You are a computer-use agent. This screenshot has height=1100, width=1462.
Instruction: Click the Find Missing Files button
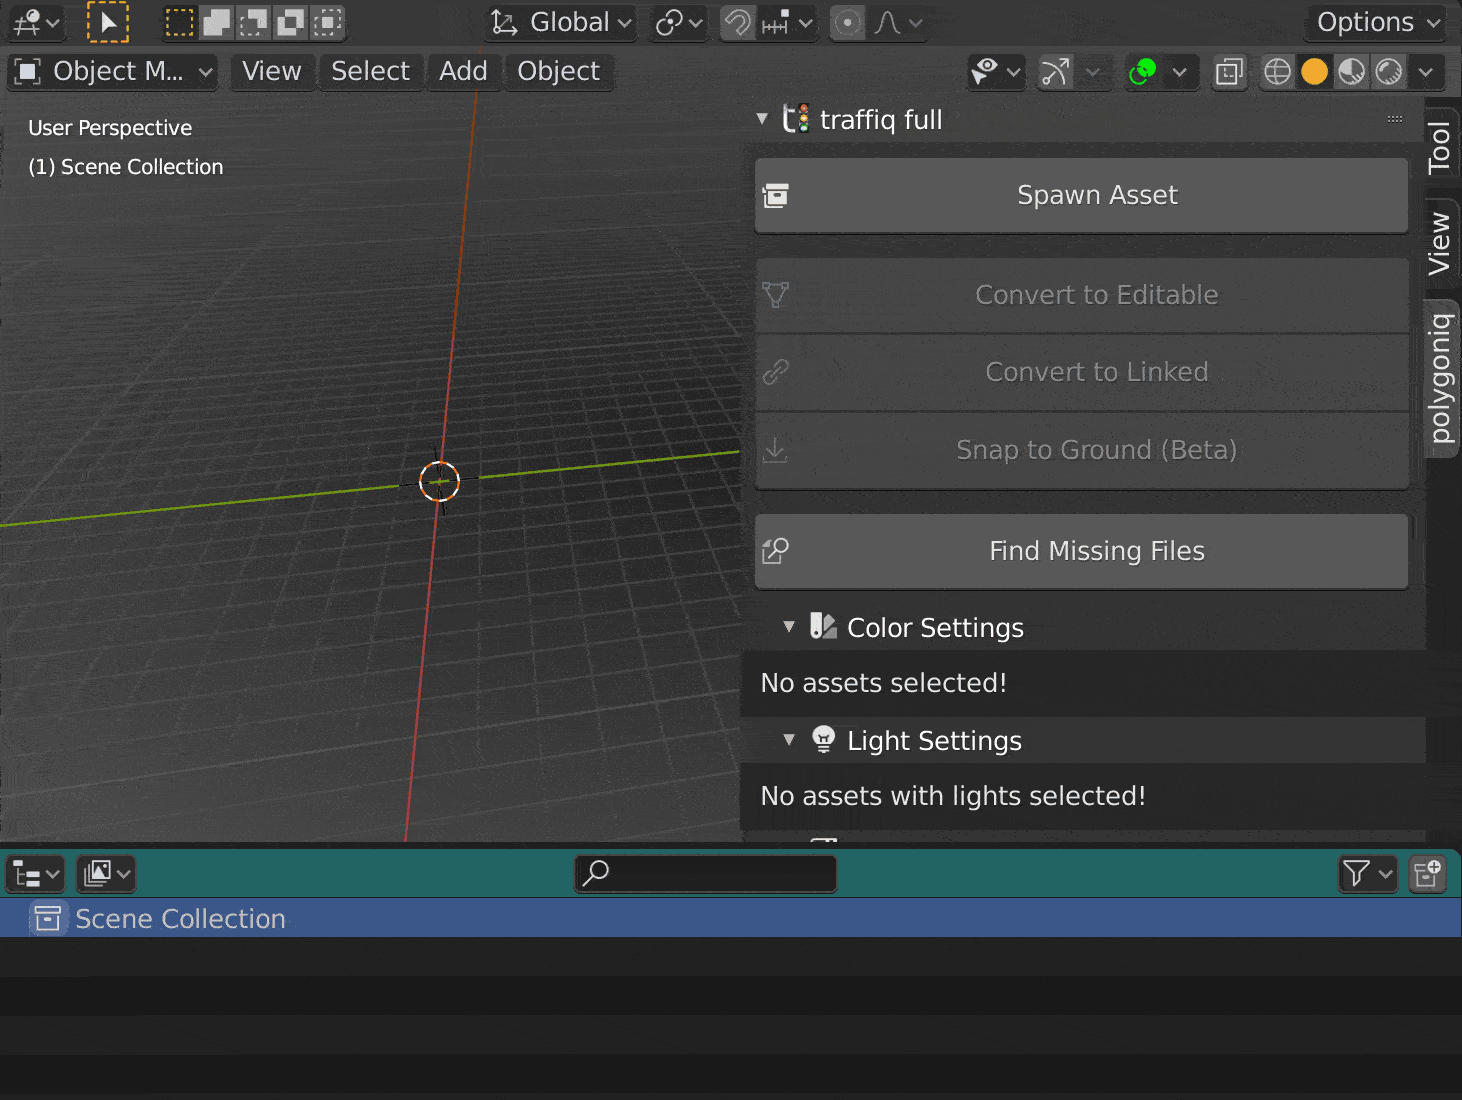1081,551
